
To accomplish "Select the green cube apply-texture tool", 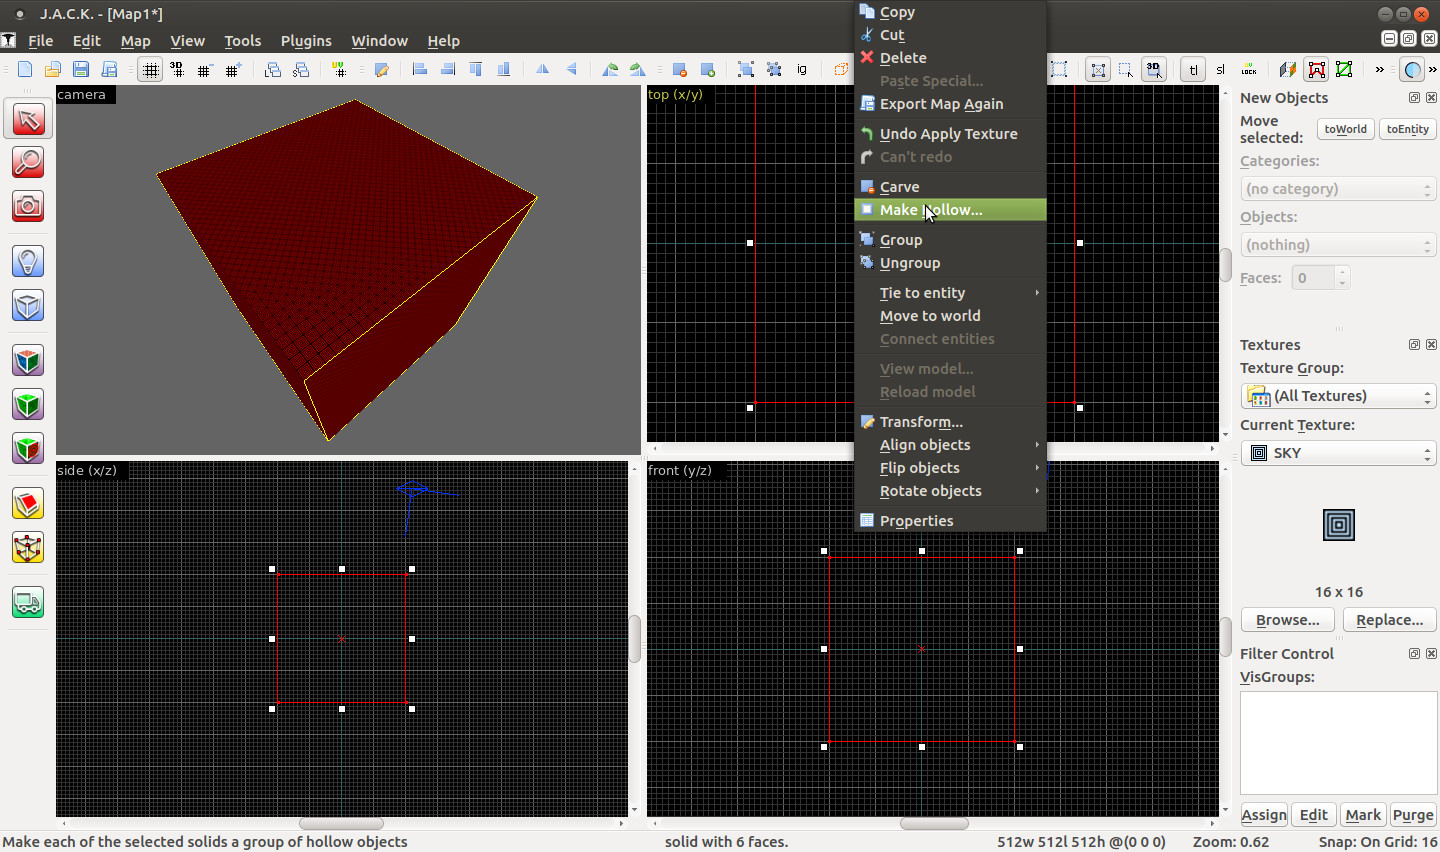I will pyautogui.click(x=28, y=404).
